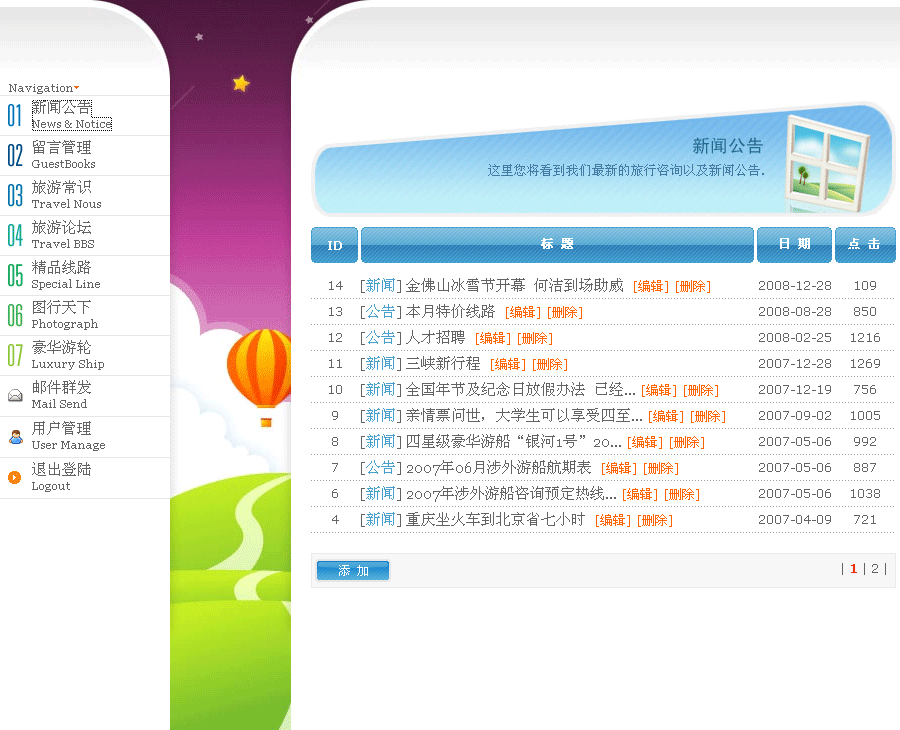This screenshot has height=730, width=900.
Task: Open the title 本月特价线路
Action: click(x=450, y=312)
